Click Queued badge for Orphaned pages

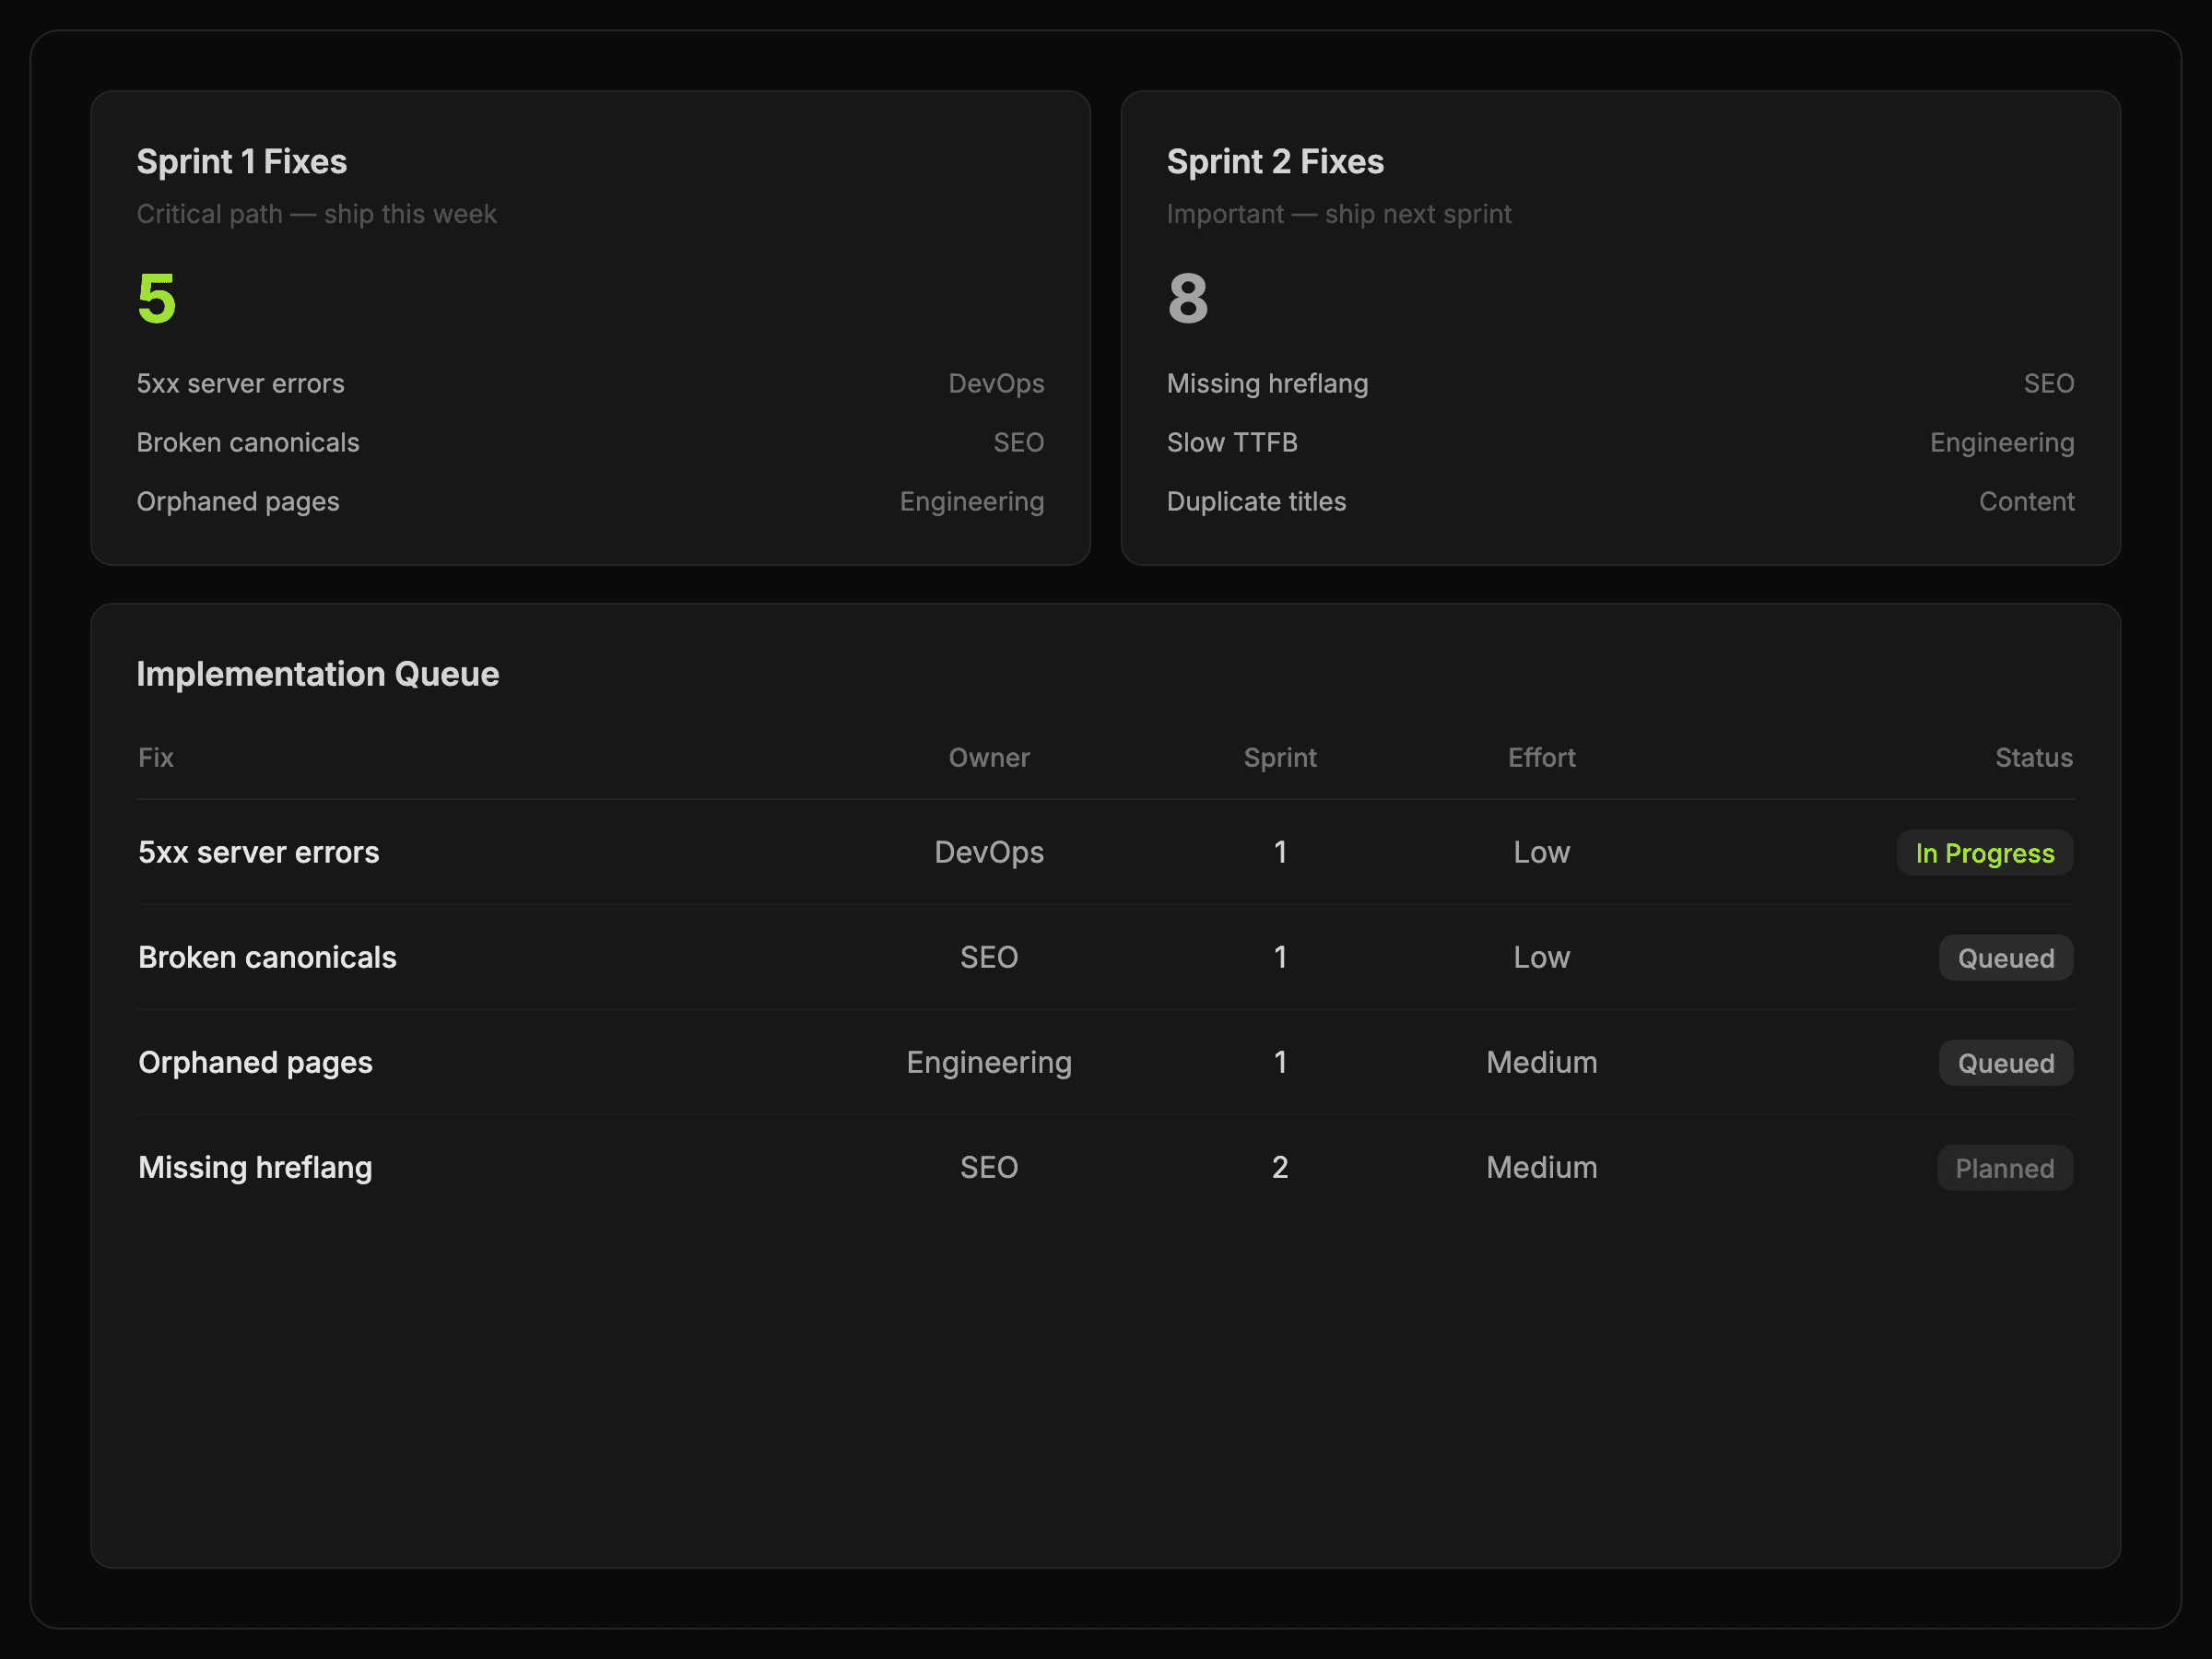point(2005,1063)
